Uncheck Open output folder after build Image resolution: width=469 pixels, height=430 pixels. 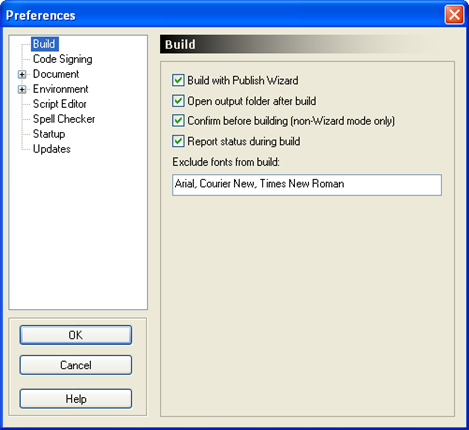coord(178,101)
